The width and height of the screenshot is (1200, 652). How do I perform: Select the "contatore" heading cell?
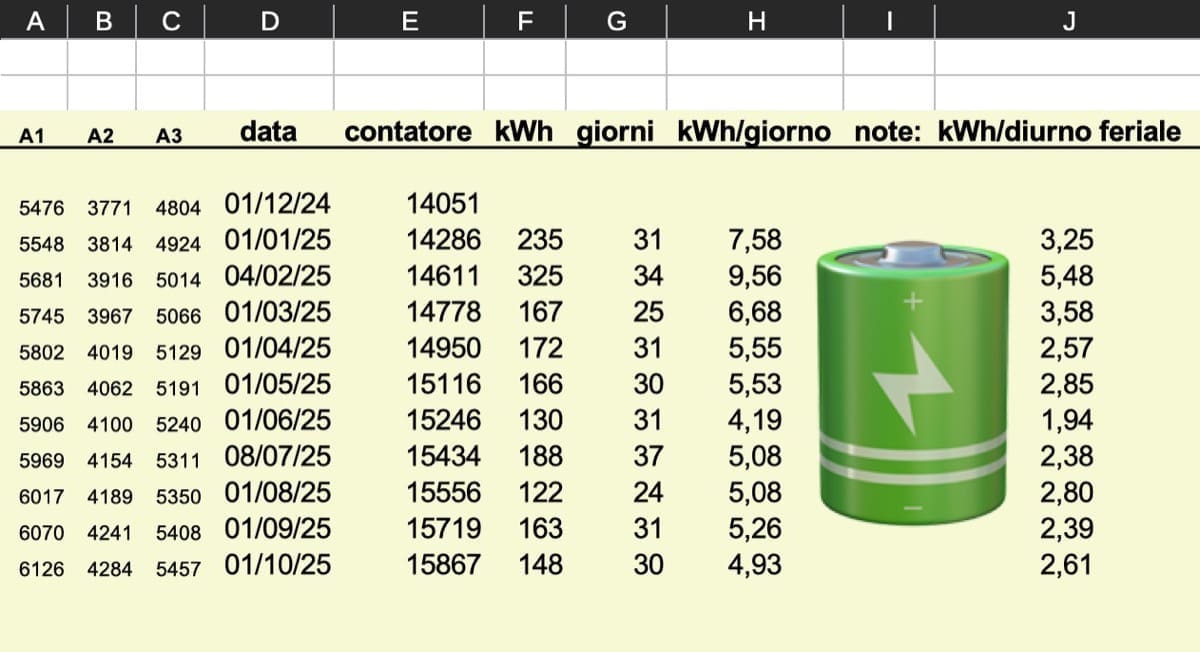(x=408, y=132)
